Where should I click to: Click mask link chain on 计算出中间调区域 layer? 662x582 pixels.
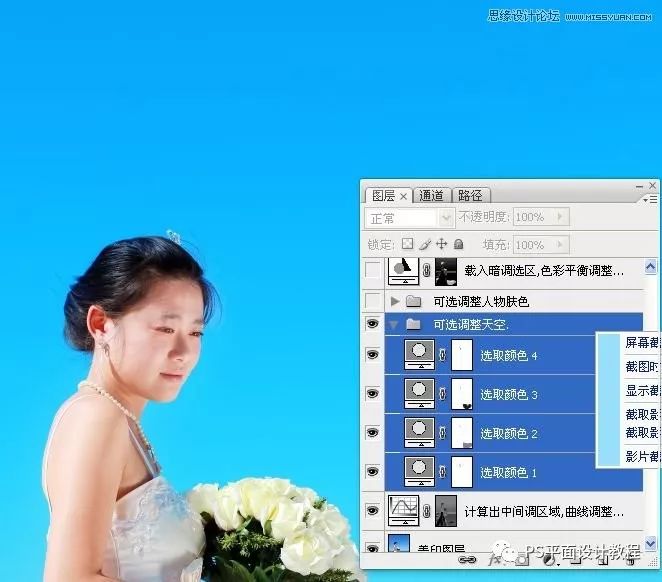click(426, 511)
